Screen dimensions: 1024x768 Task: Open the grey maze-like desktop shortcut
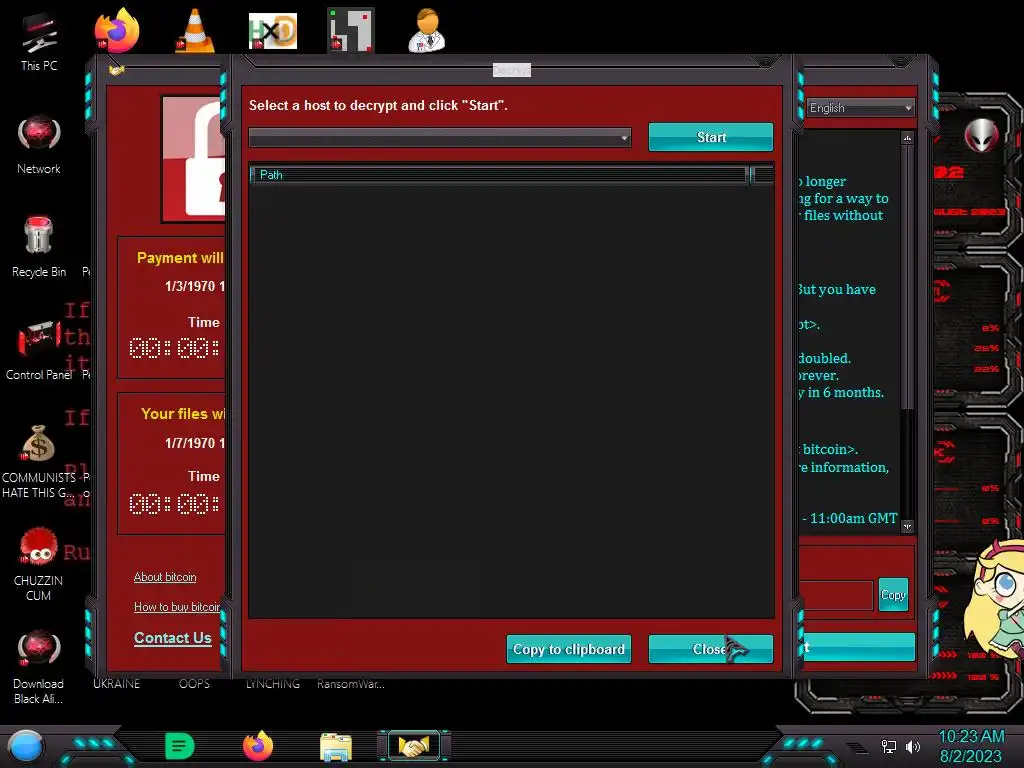point(351,30)
